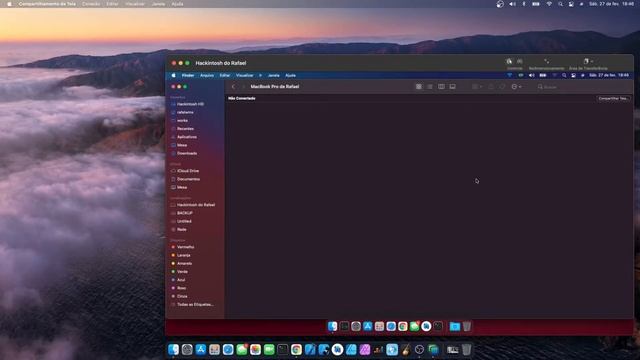The image size is (640, 360).
Task: Open Chrome in remote Dock
Action: 402,326
